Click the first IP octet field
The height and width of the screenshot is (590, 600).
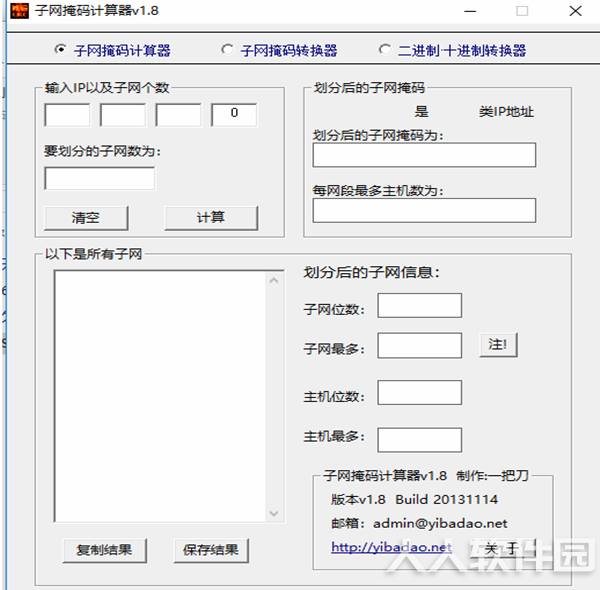pos(67,115)
